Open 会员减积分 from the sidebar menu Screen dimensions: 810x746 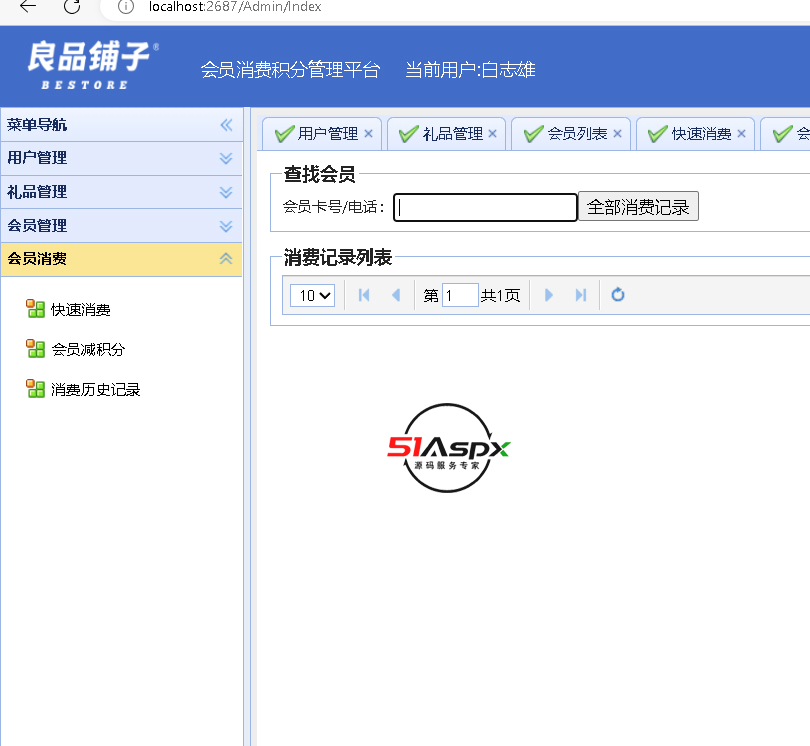pos(88,350)
